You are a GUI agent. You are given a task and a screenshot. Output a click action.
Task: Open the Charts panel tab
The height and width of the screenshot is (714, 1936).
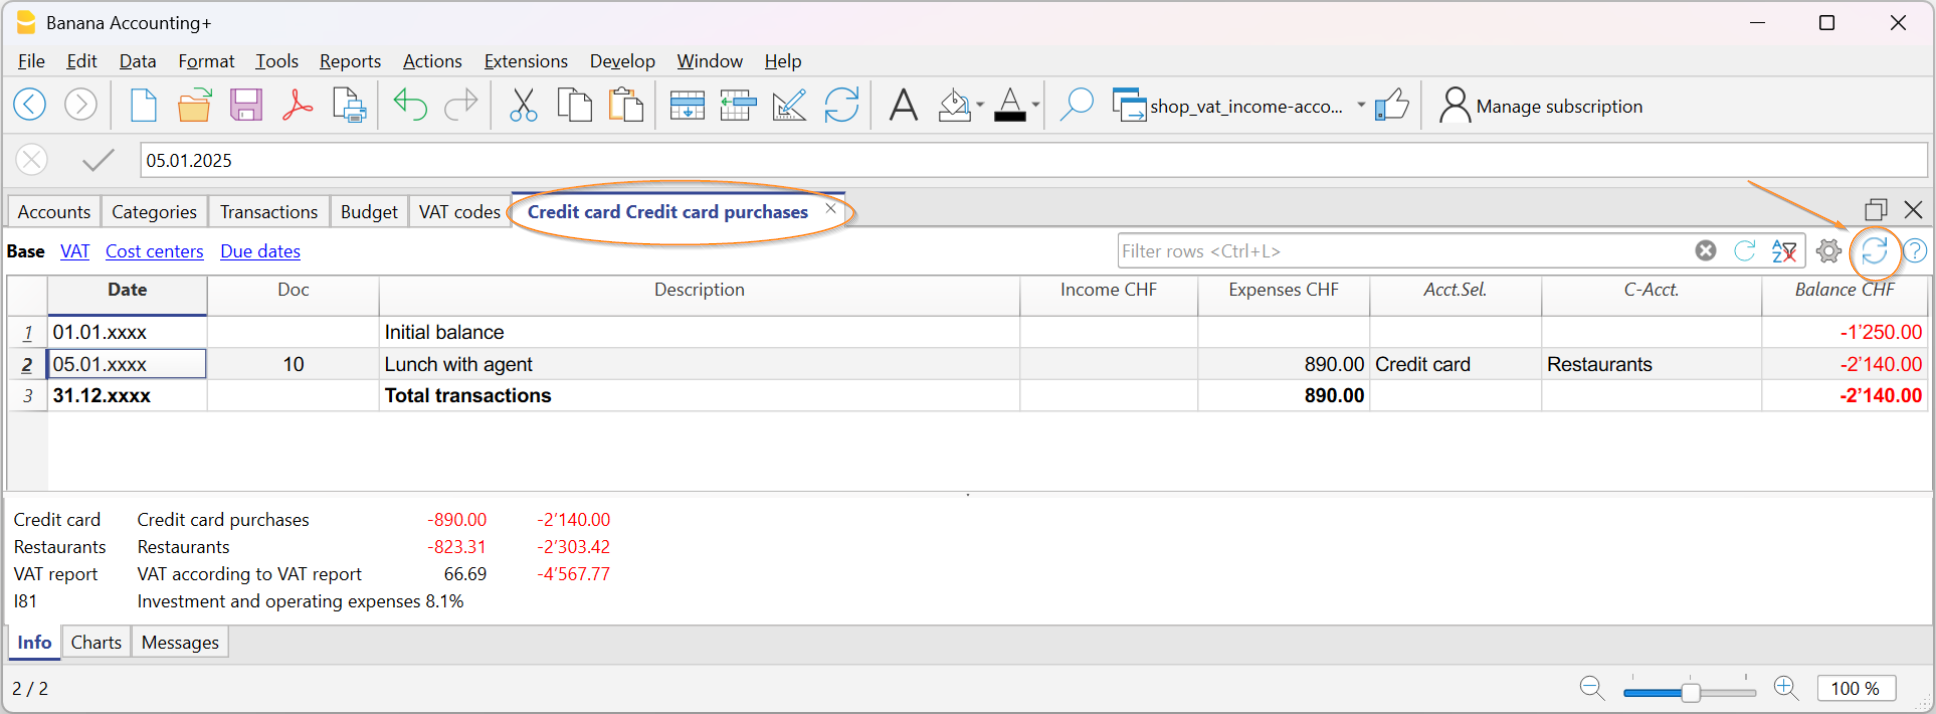pos(96,642)
